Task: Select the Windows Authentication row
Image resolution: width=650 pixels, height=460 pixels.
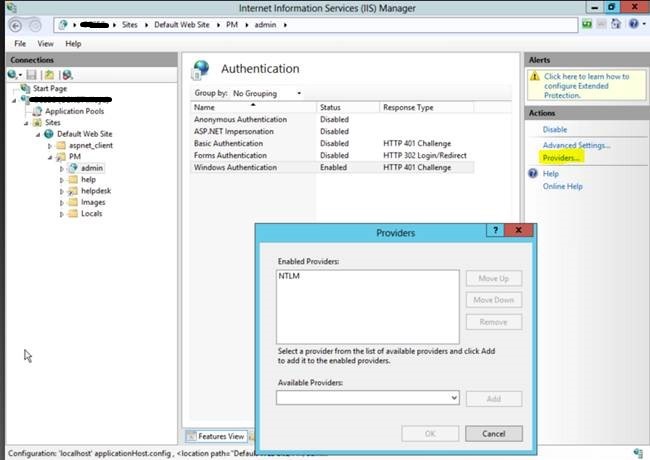Action: 332,167
